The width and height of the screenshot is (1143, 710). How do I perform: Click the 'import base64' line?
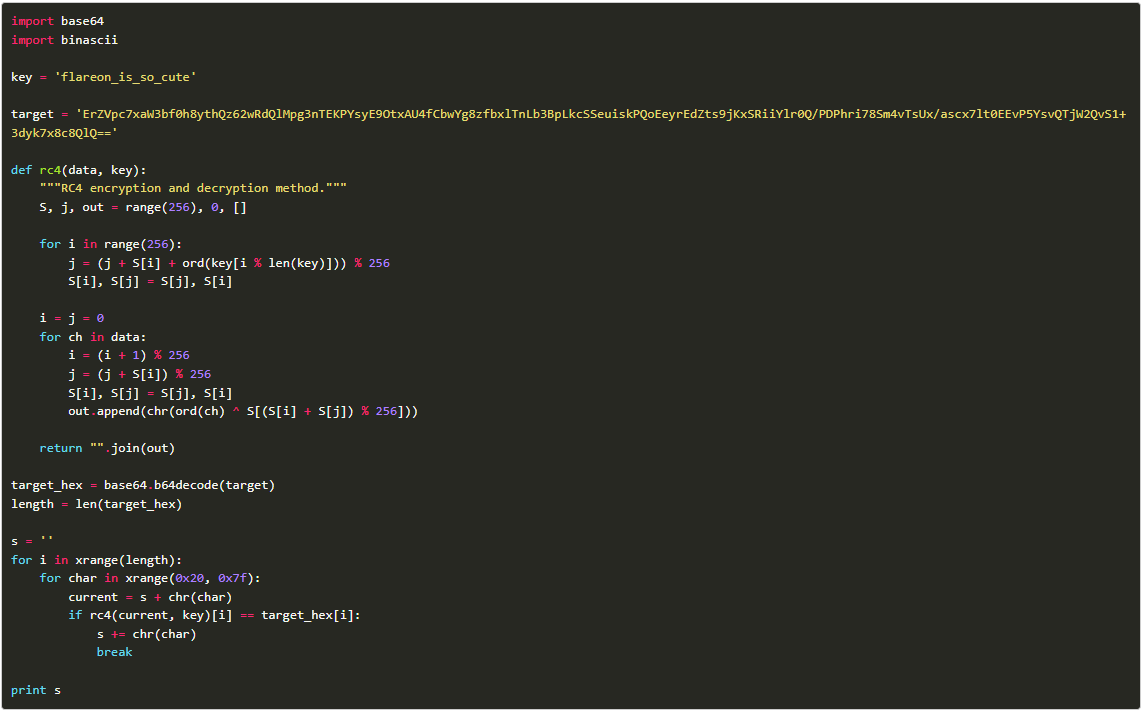click(x=57, y=21)
